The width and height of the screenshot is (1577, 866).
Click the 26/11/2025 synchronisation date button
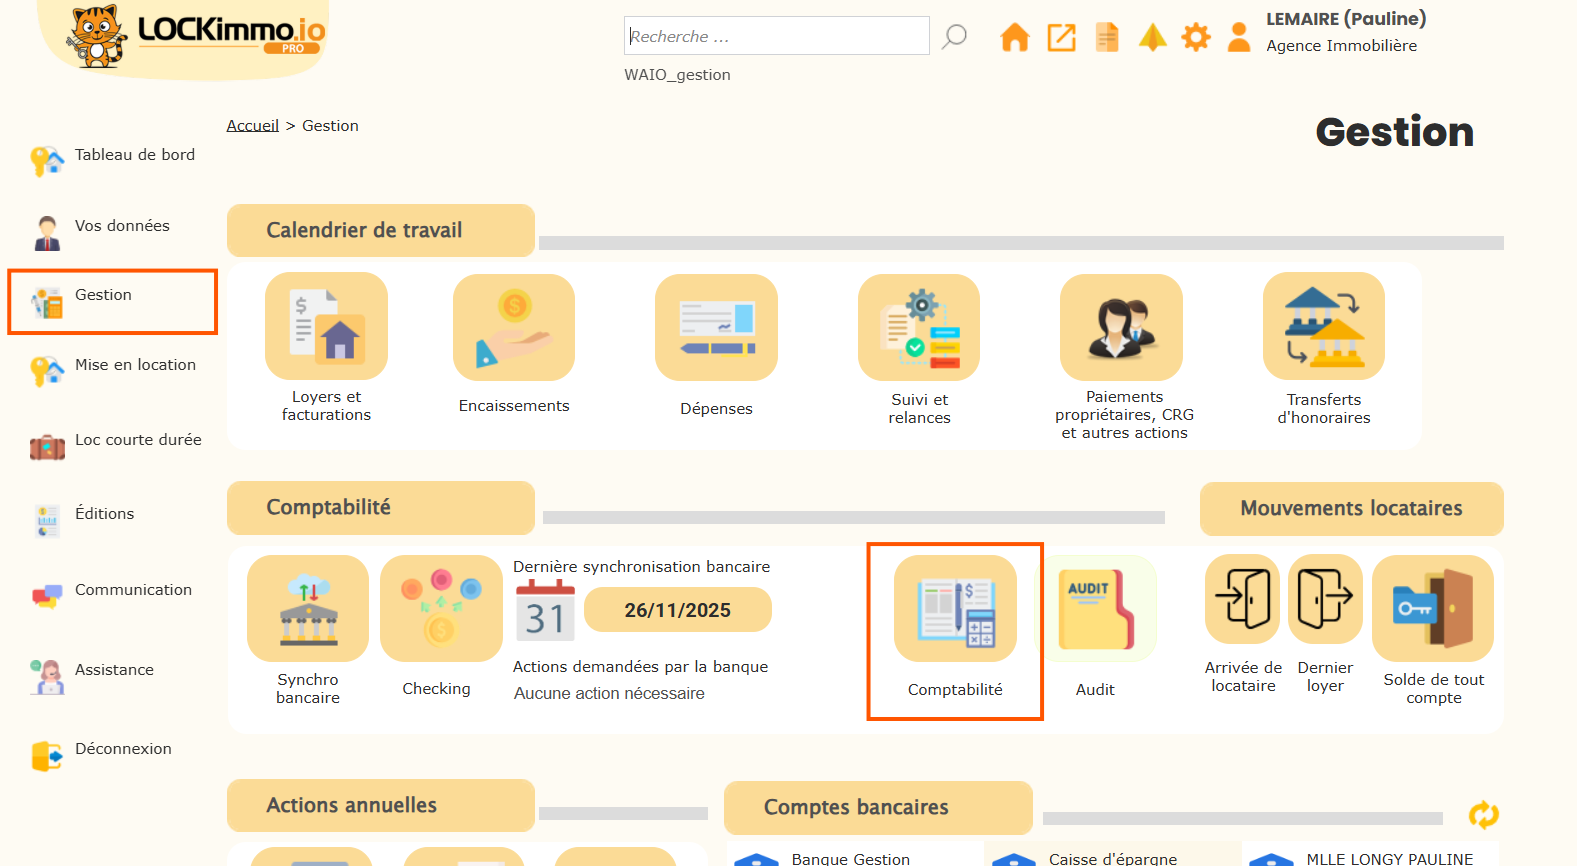[x=677, y=610]
